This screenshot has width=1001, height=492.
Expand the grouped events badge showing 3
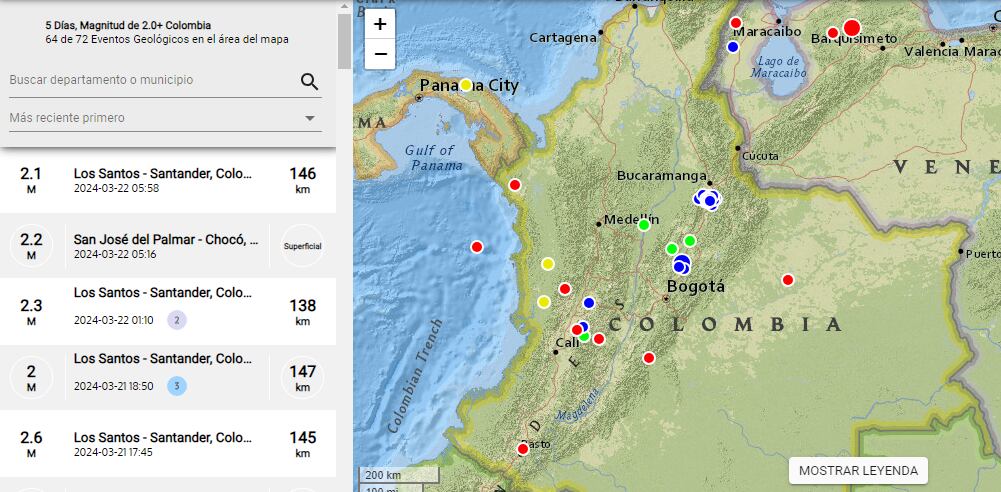click(x=177, y=386)
